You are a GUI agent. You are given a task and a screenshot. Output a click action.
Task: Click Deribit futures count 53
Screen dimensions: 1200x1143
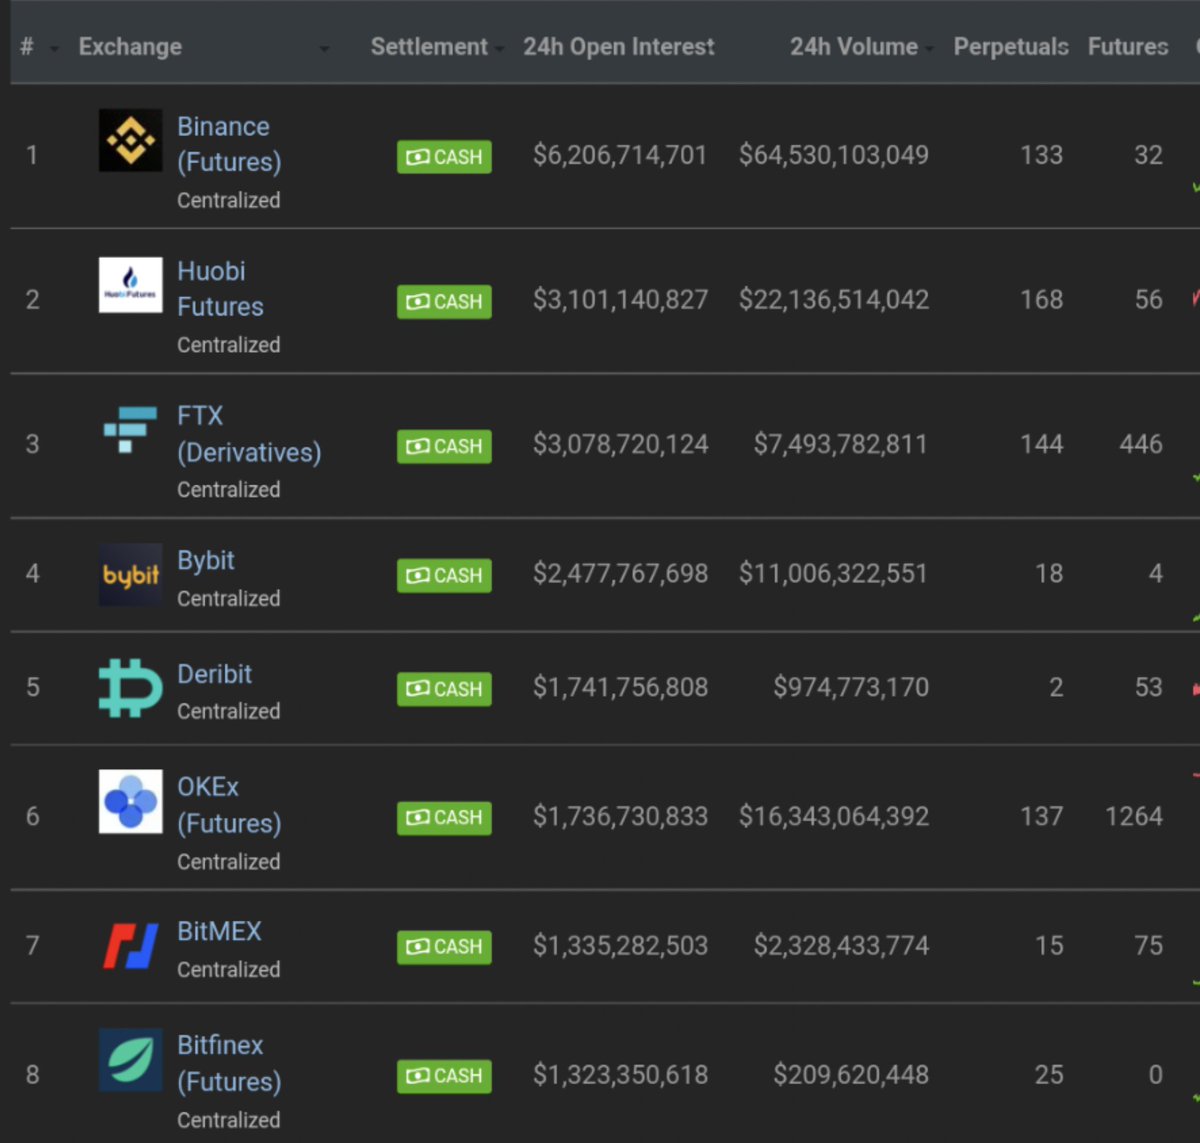click(x=1149, y=687)
